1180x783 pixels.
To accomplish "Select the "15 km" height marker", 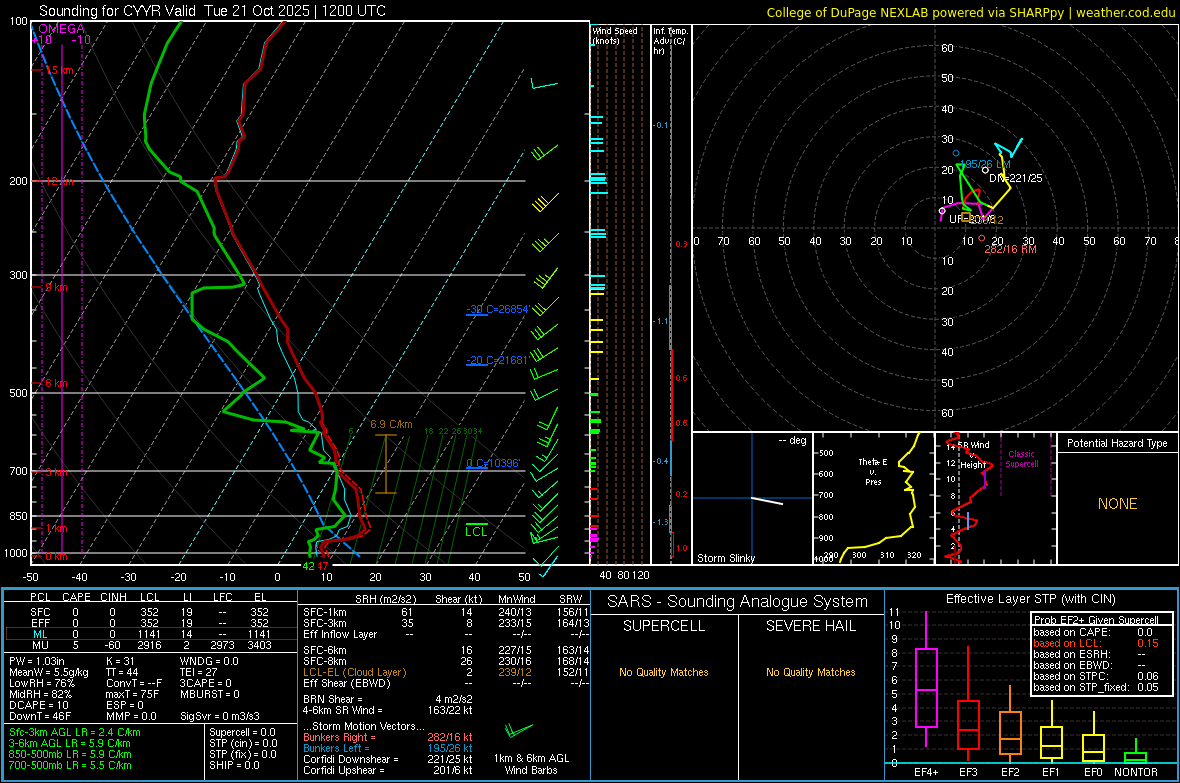I will 59,70.
